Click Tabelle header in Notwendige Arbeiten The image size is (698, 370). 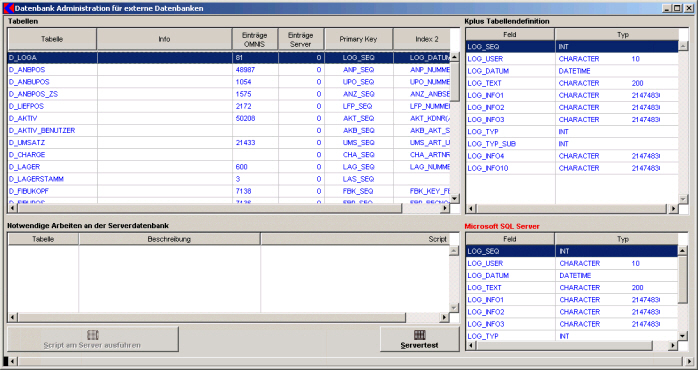(43, 239)
